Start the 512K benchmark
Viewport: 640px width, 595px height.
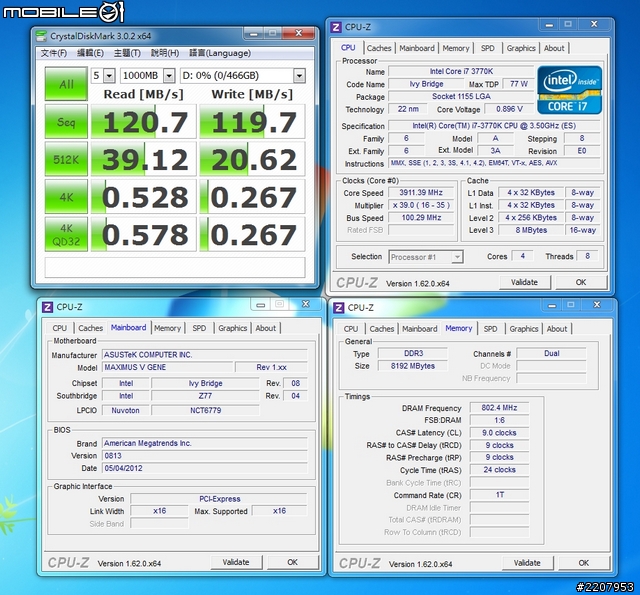tap(66, 160)
